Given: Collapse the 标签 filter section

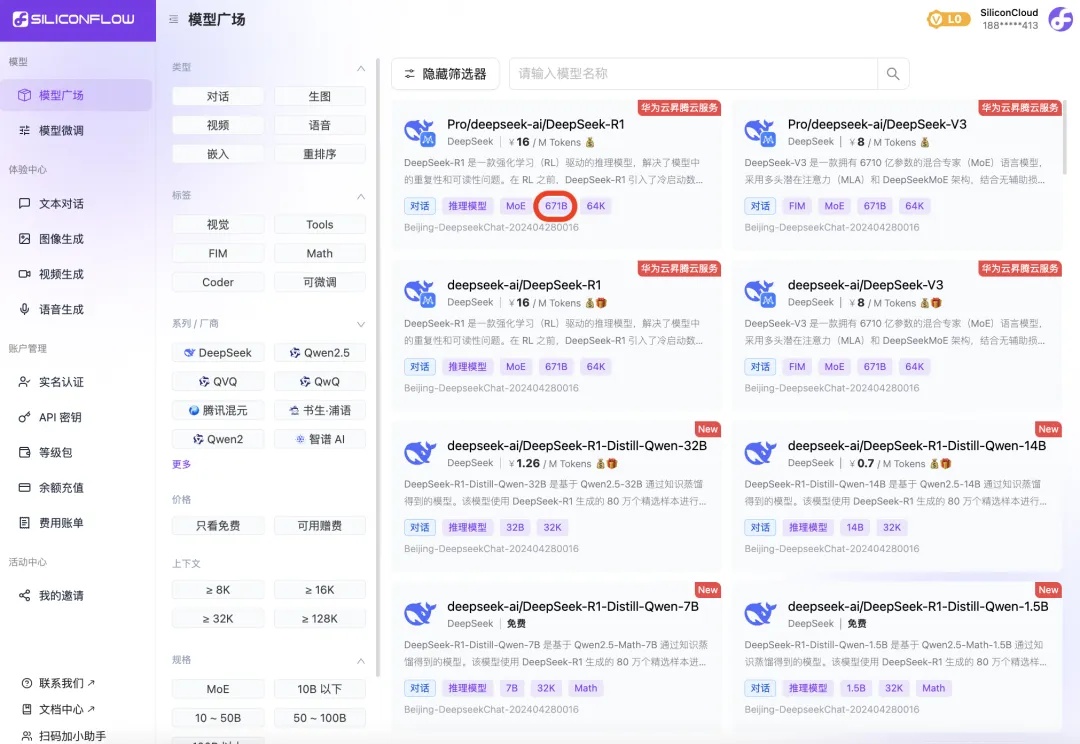Looking at the screenshot, I should tap(361, 196).
